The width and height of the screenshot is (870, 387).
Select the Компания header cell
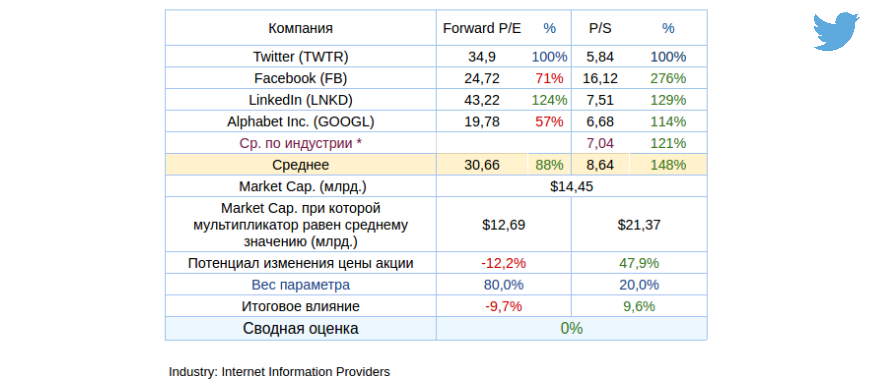(301, 28)
